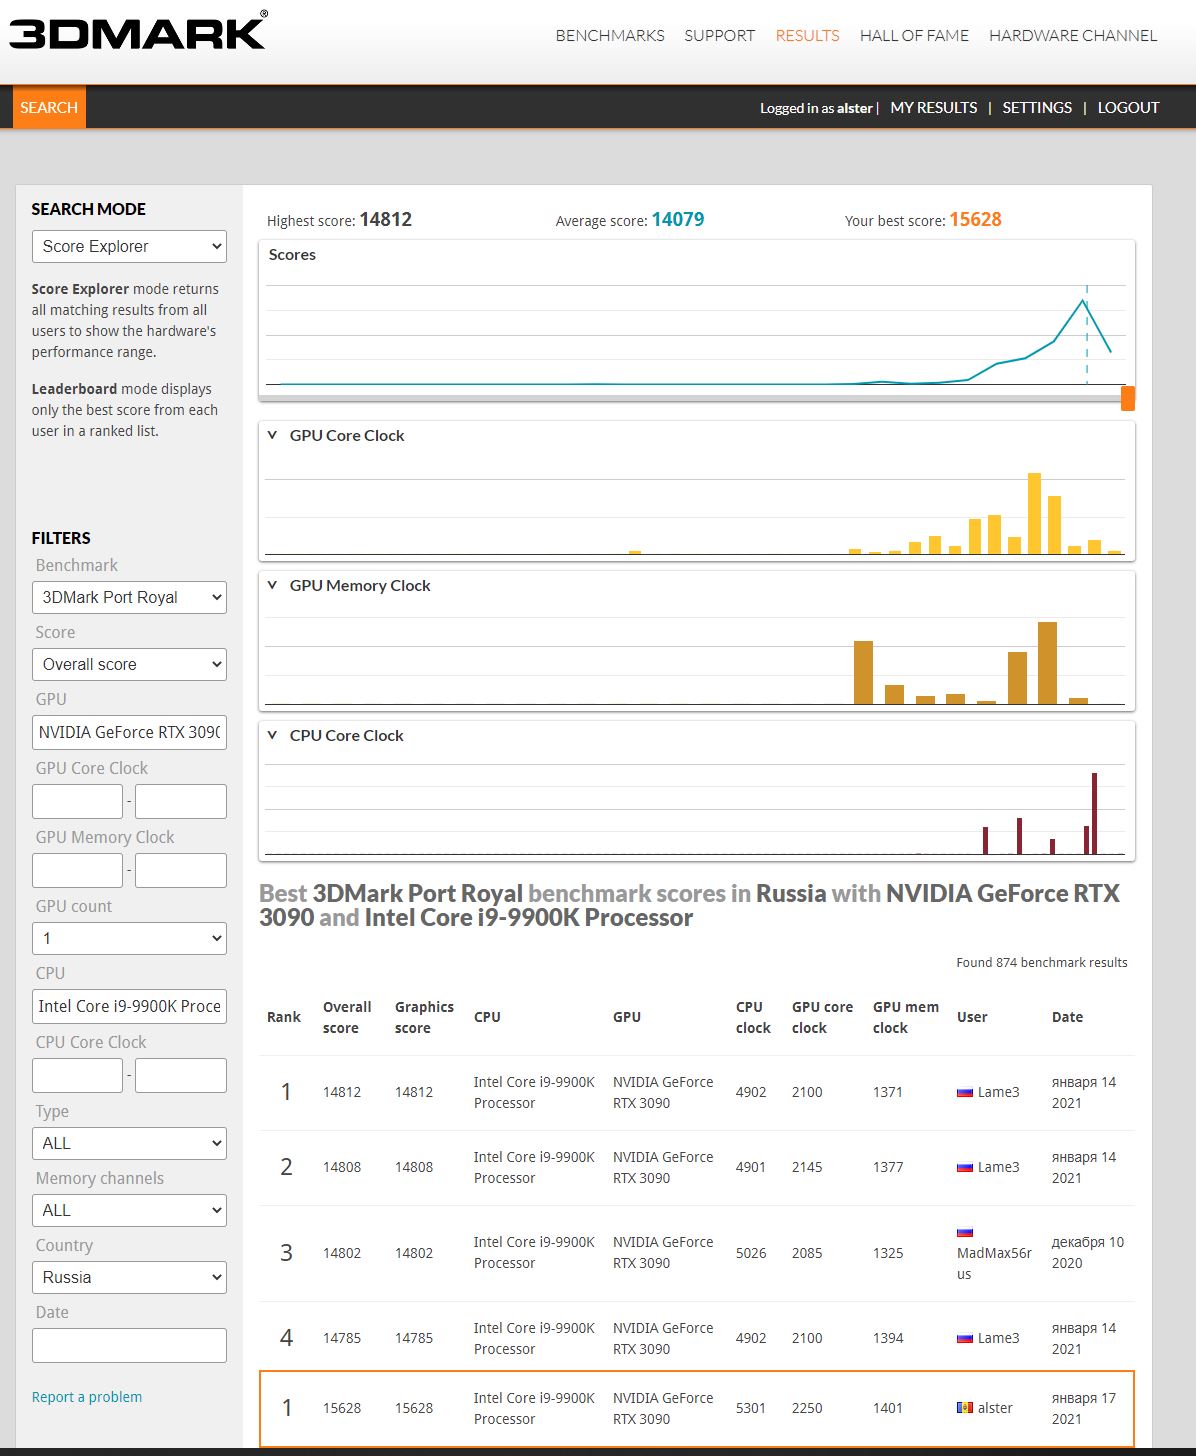Image resolution: width=1196 pixels, height=1456 pixels.
Task: Click the CPU Core Clock maximum field
Action: [181, 1075]
